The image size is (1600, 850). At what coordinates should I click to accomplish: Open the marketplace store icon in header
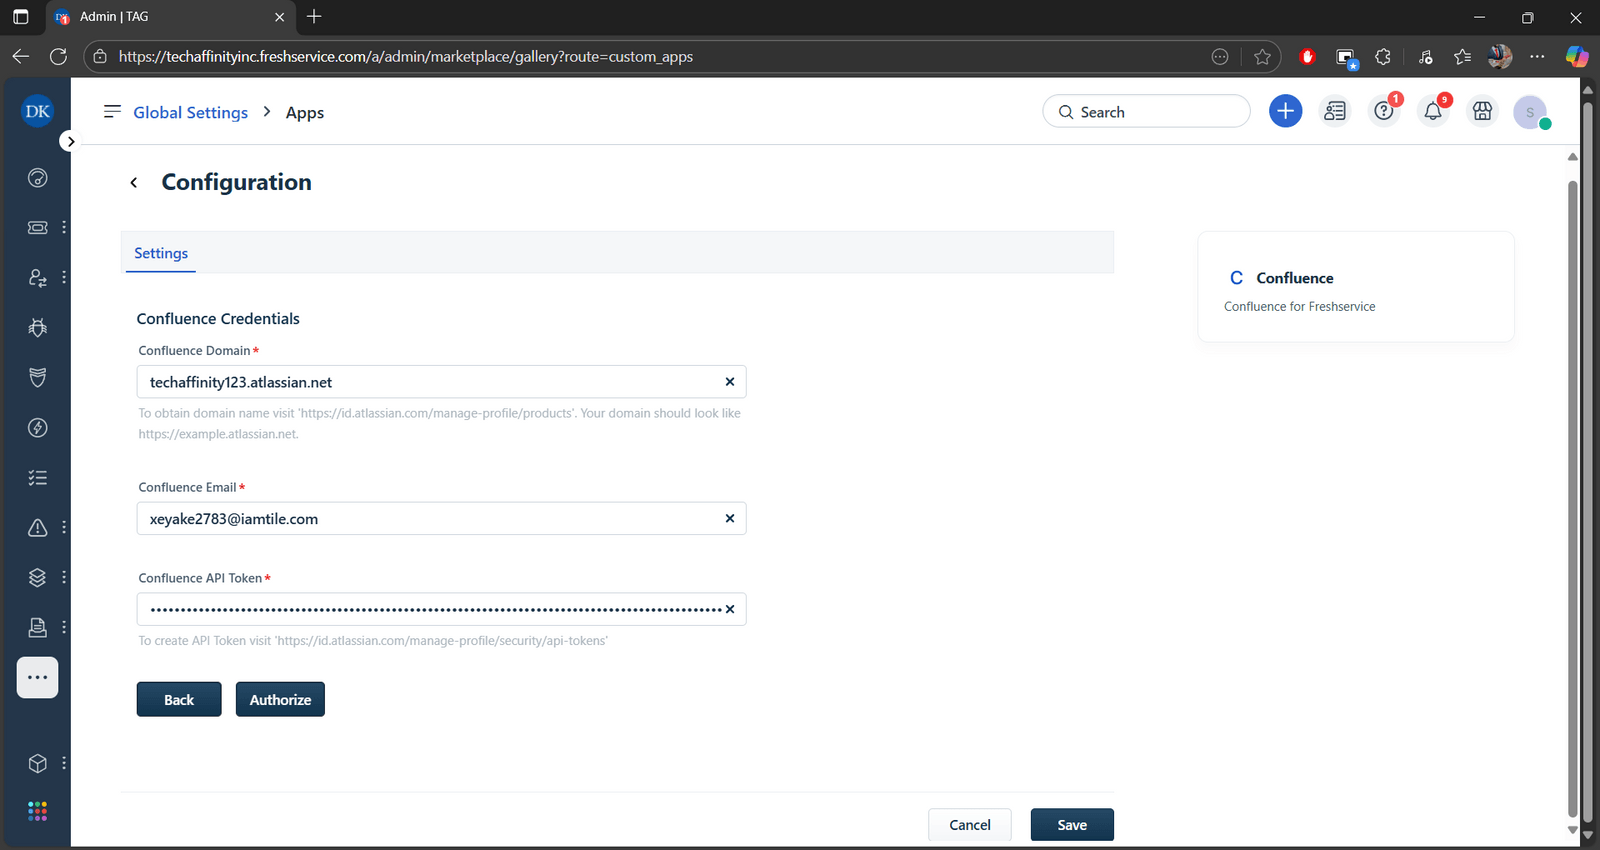1482,111
